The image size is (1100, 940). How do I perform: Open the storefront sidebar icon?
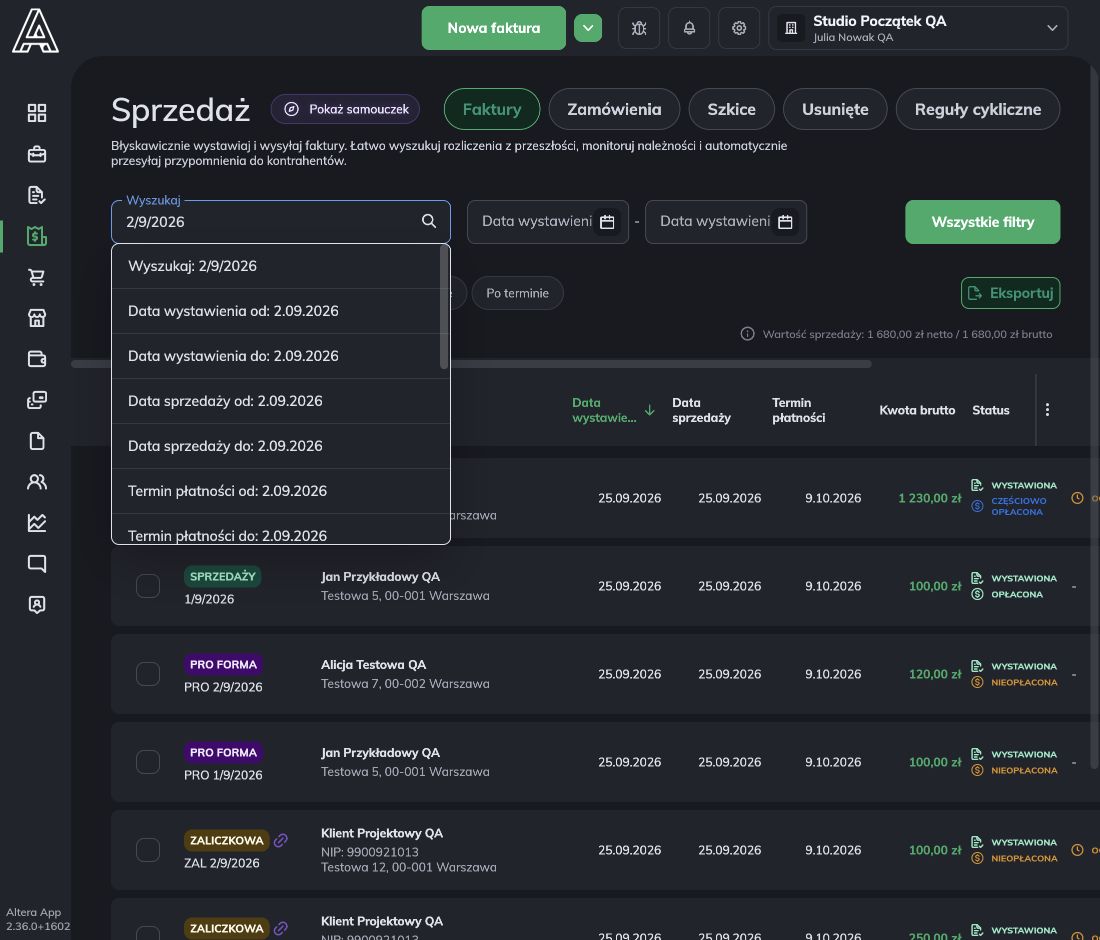pyautogui.click(x=36, y=318)
